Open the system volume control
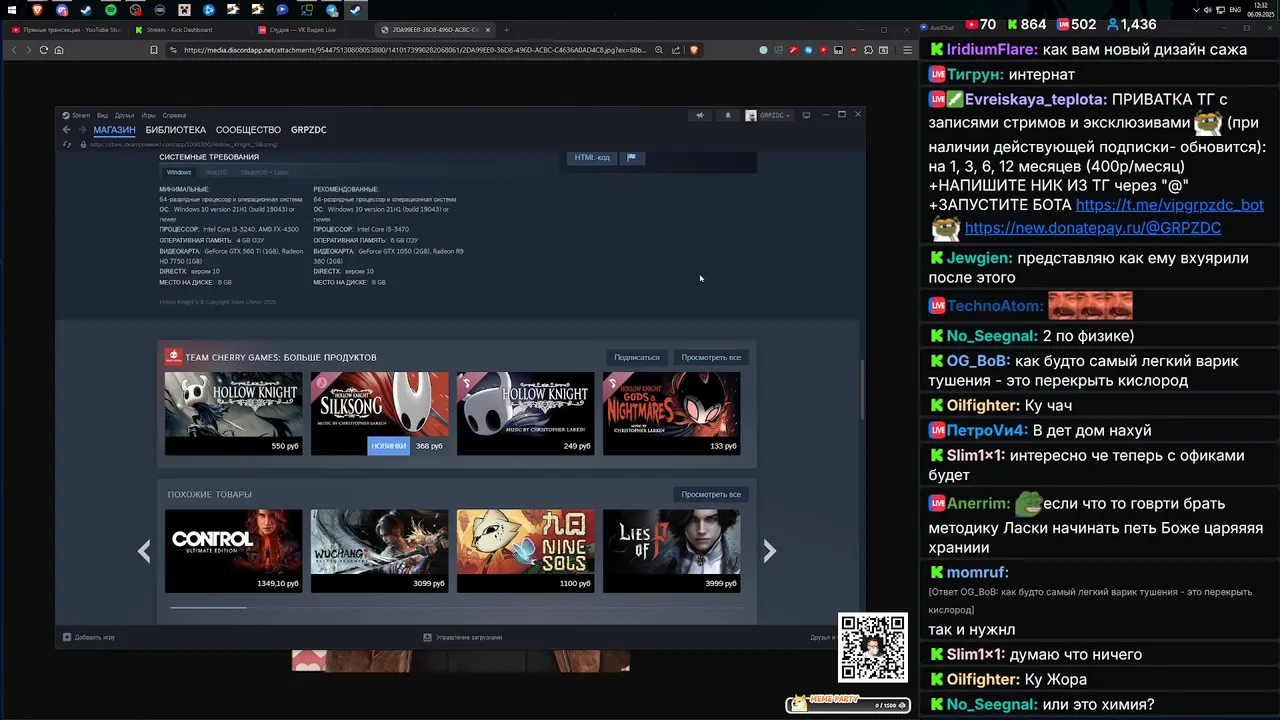 coord(1210,10)
